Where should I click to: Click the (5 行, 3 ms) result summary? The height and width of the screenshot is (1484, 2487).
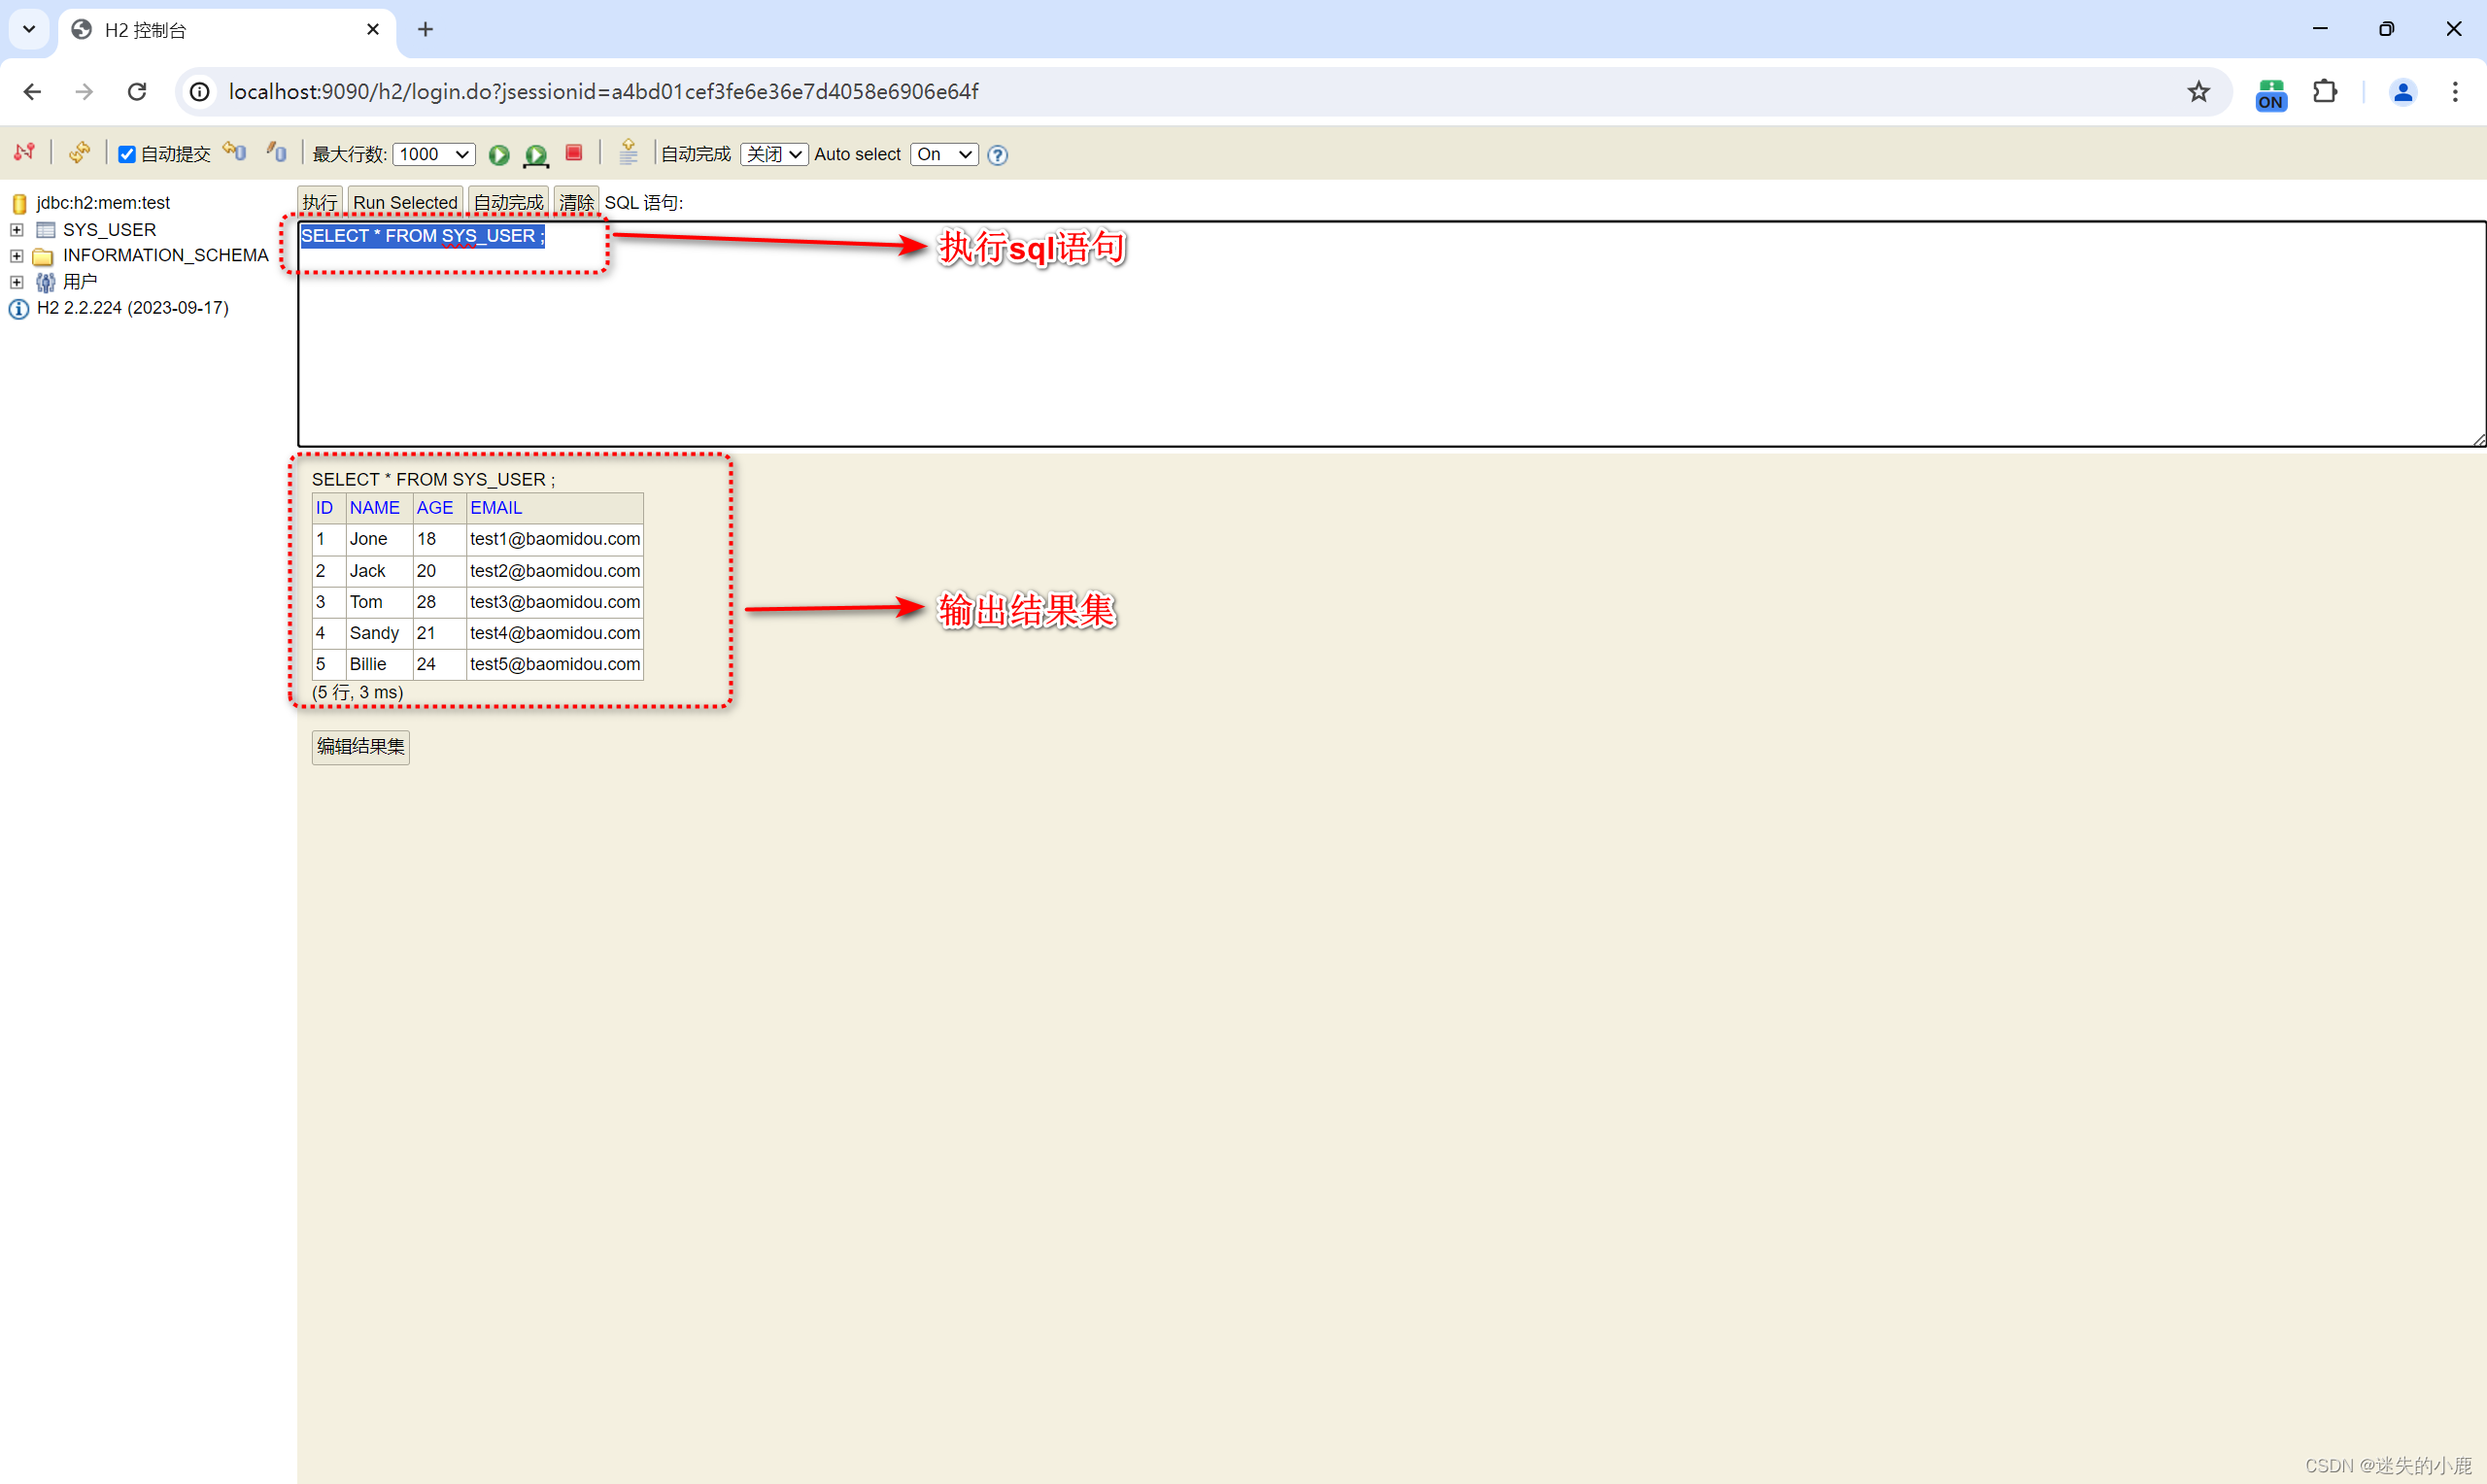(357, 692)
